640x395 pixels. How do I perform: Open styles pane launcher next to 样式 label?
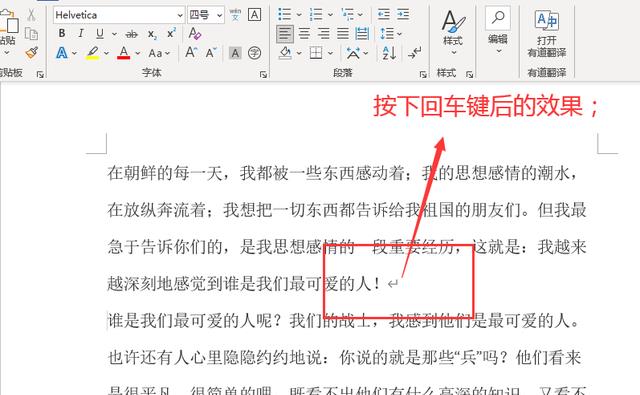click(469, 74)
